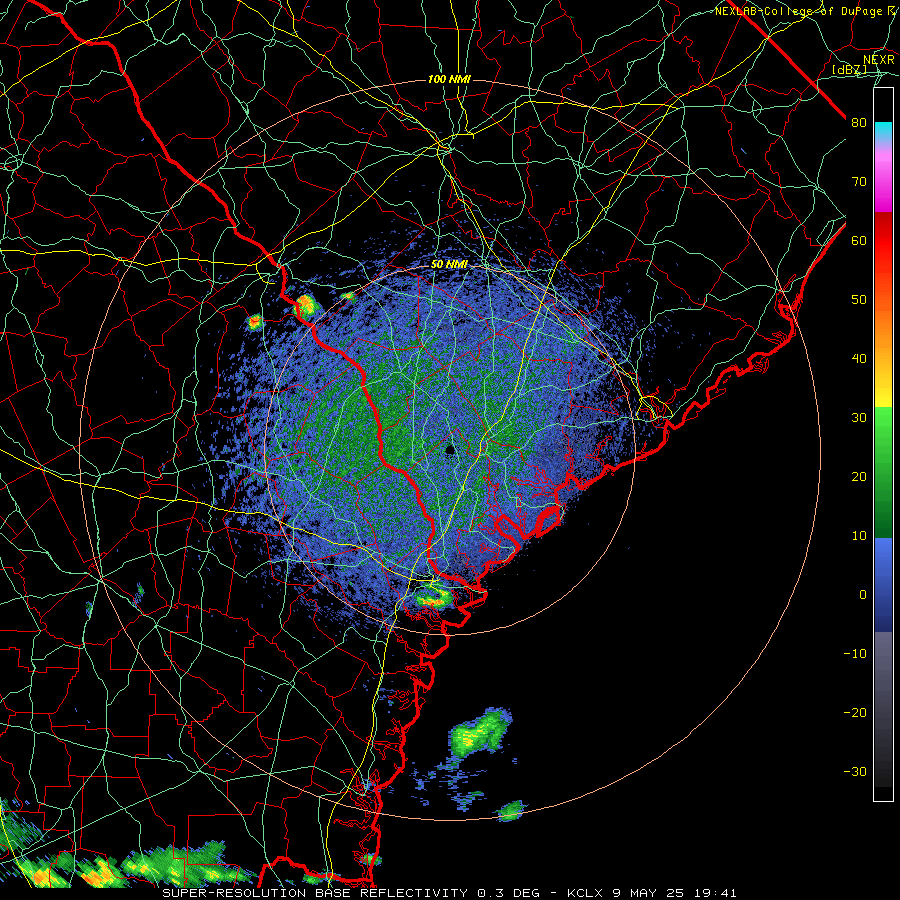Click the dBZ units label
The image size is (900, 900).
pos(850,70)
